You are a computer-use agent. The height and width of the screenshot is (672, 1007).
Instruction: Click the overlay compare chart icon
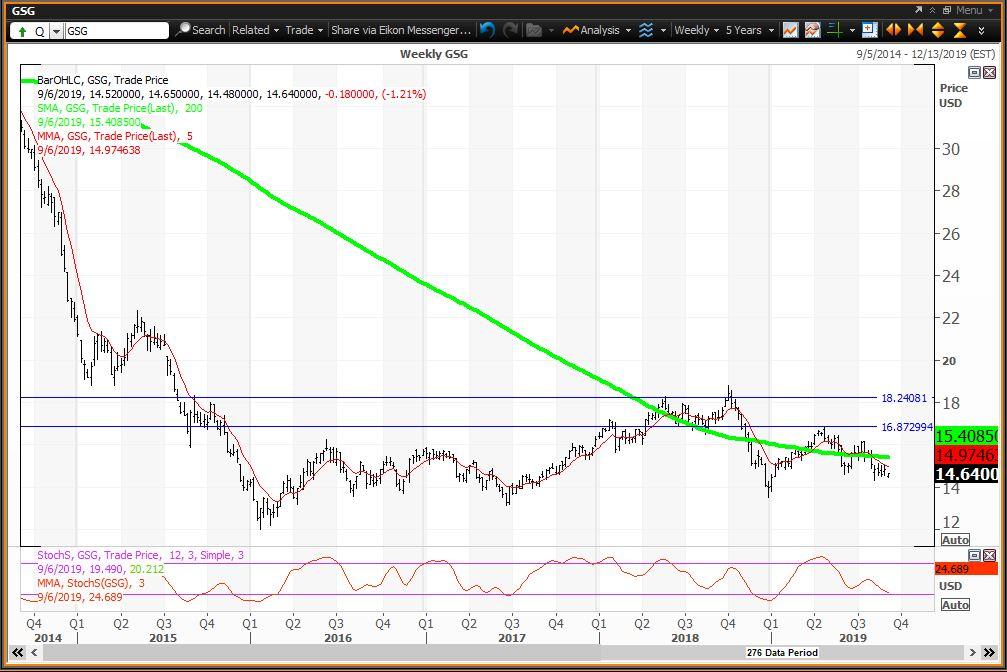pyautogui.click(x=812, y=30)
